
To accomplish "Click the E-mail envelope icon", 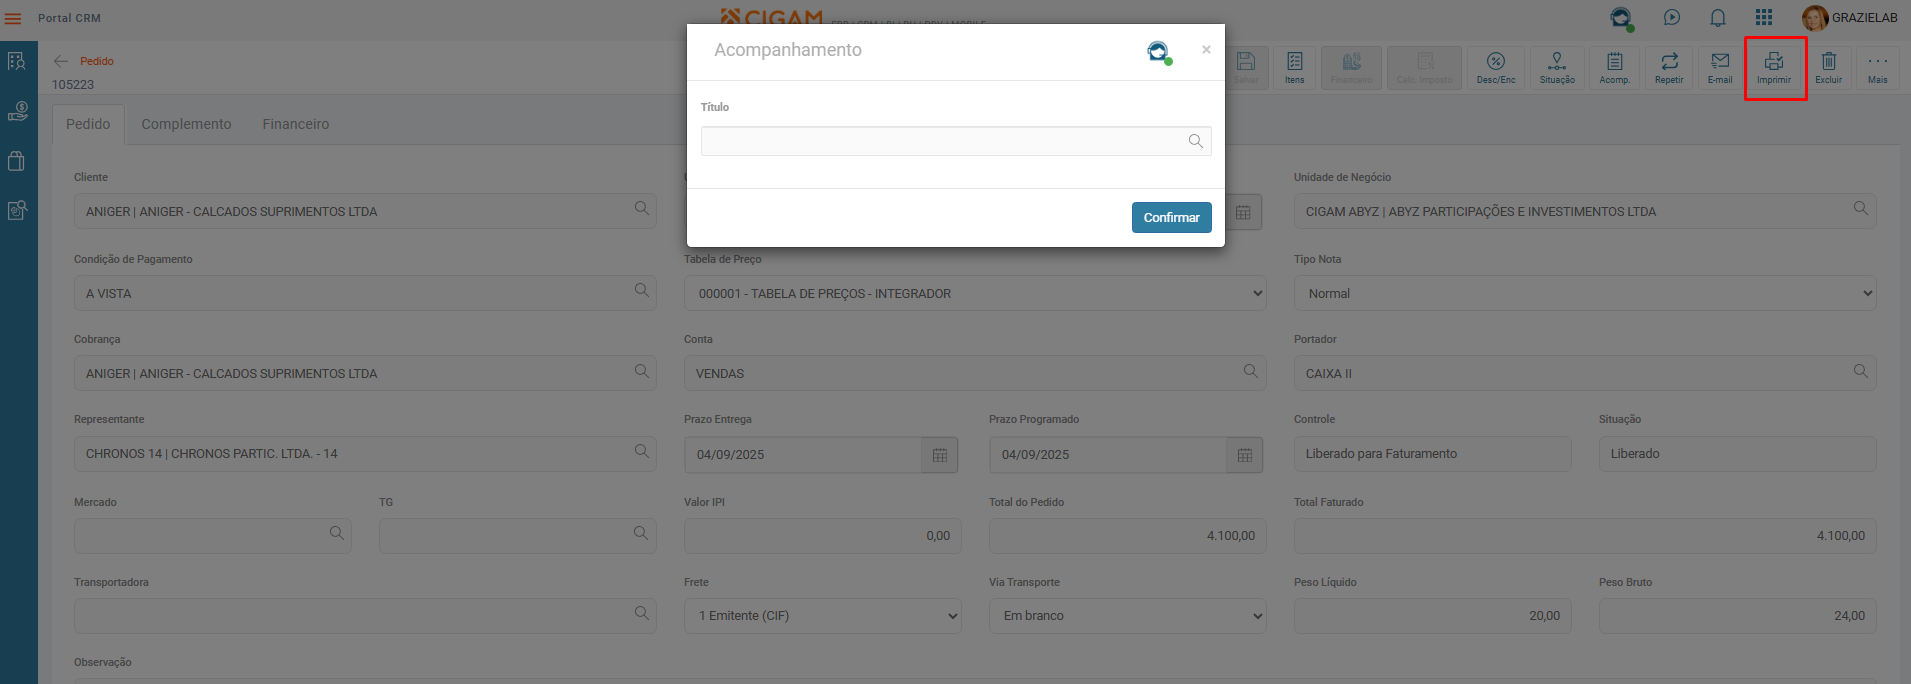I will coord(1720,66).
